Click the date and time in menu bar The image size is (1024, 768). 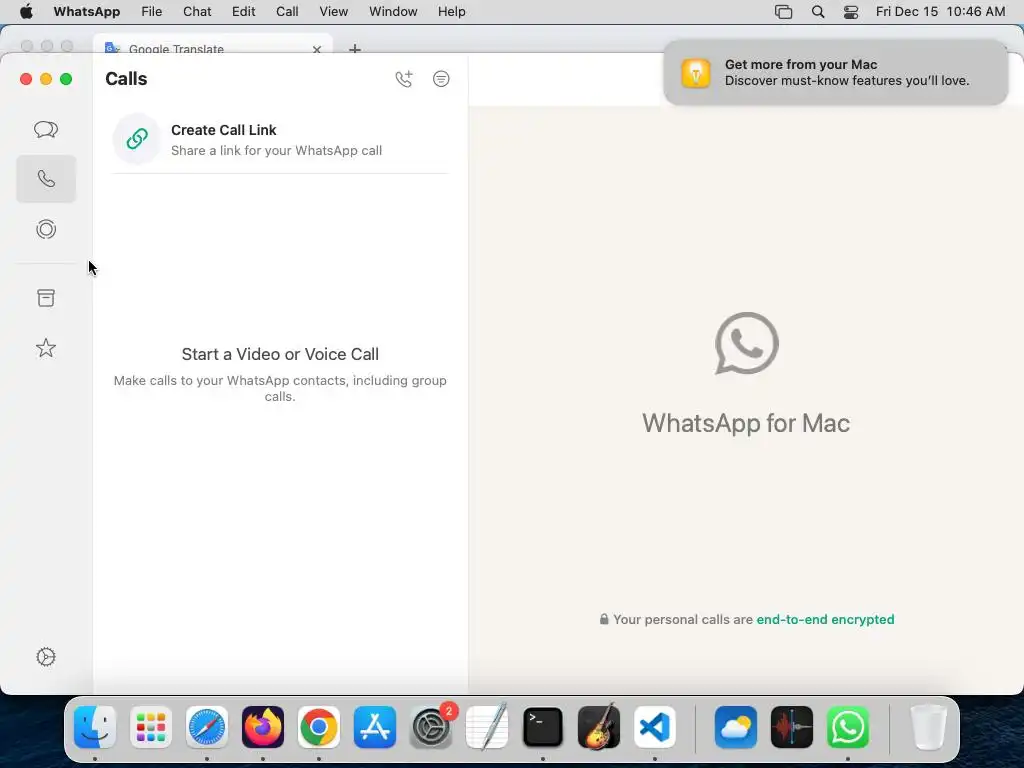click(x=940, y=12)
